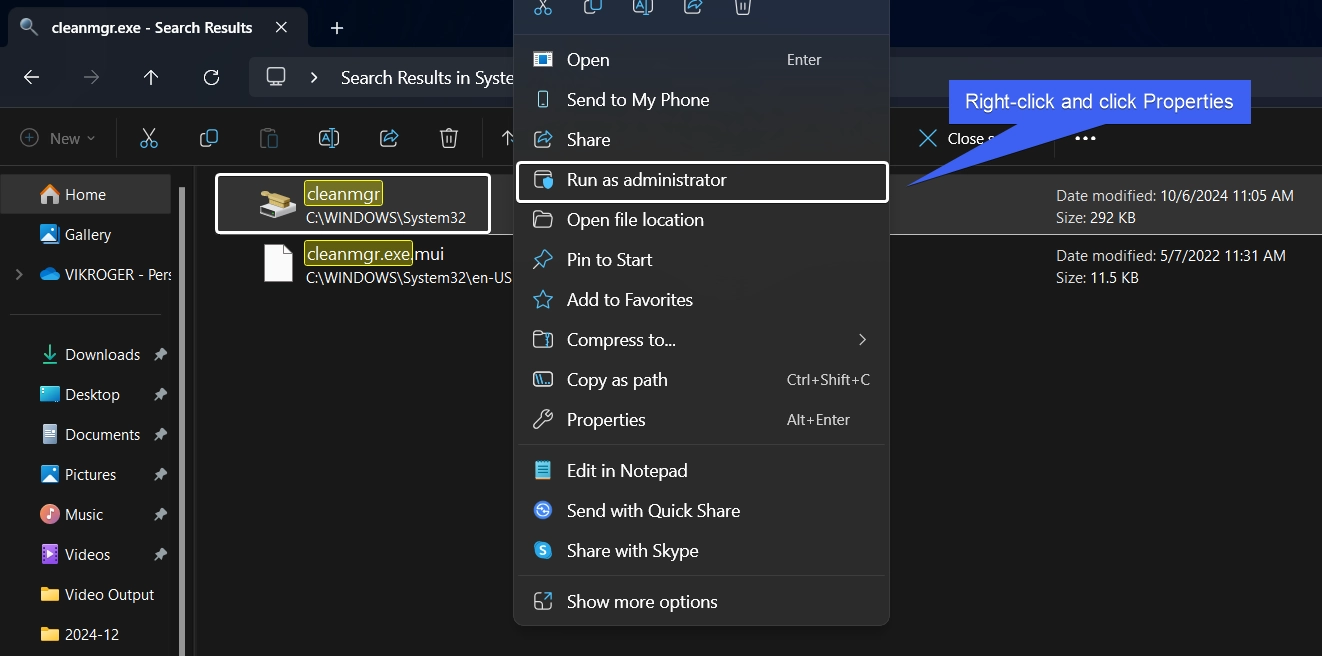
Task: Select Run as administrator
Action: coord(702,181)
